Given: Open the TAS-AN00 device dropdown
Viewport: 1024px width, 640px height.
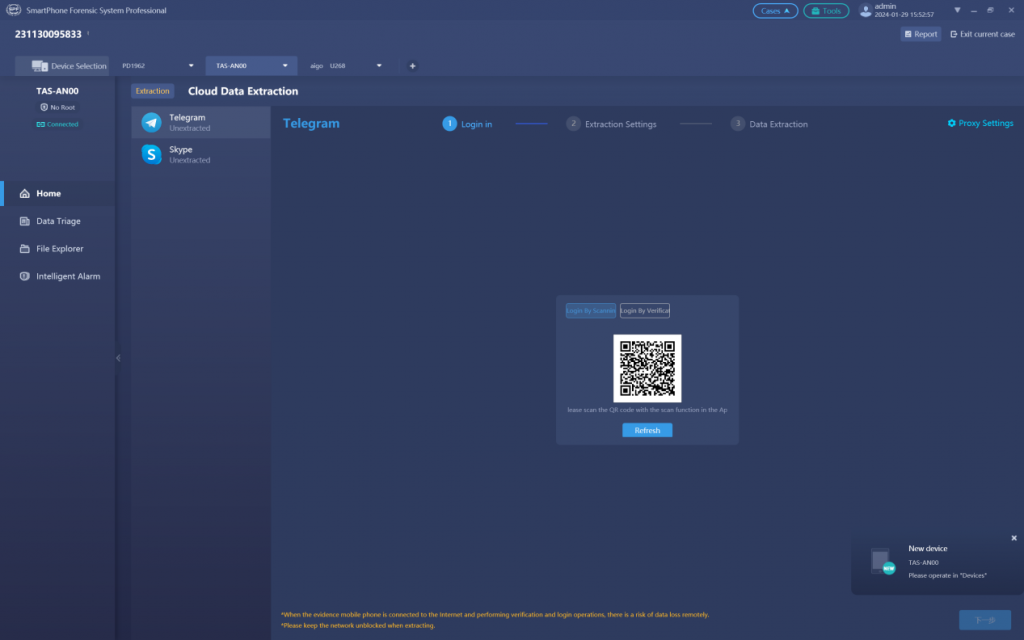Looking at the screenshot, I should click(250, 65).
